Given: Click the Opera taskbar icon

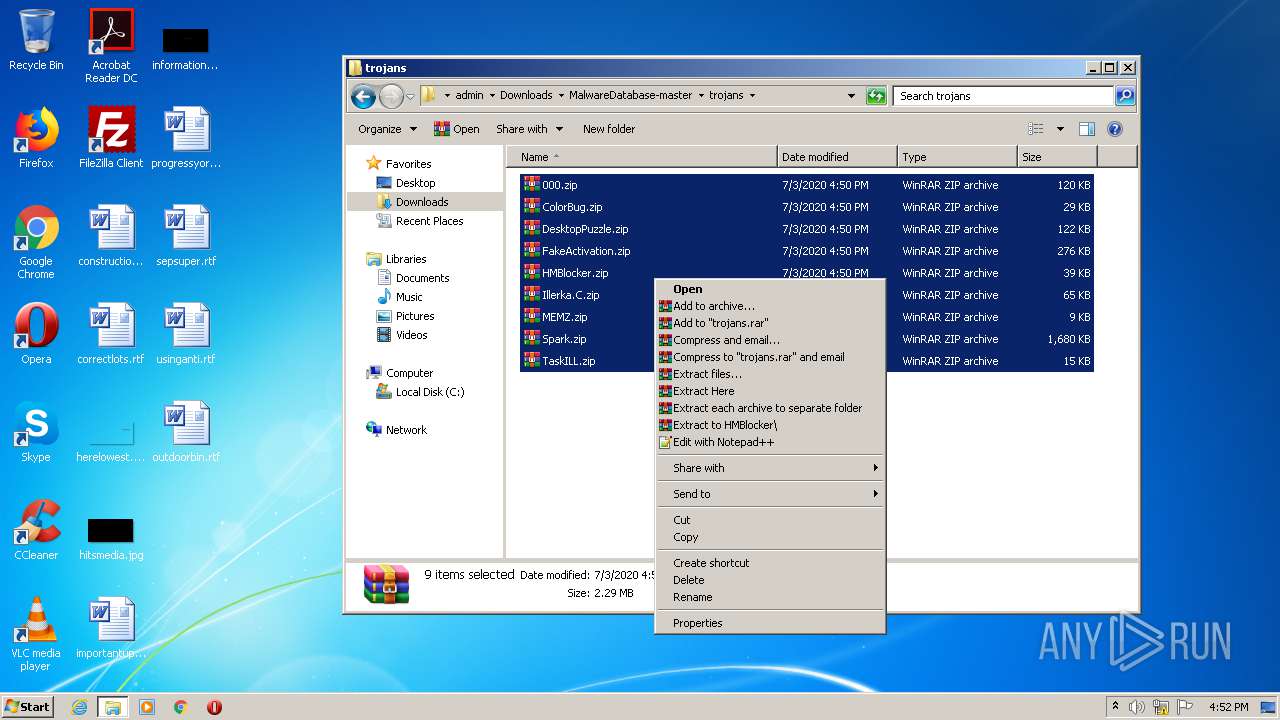Looking at the screenshot, I should [x=214, y=707].
